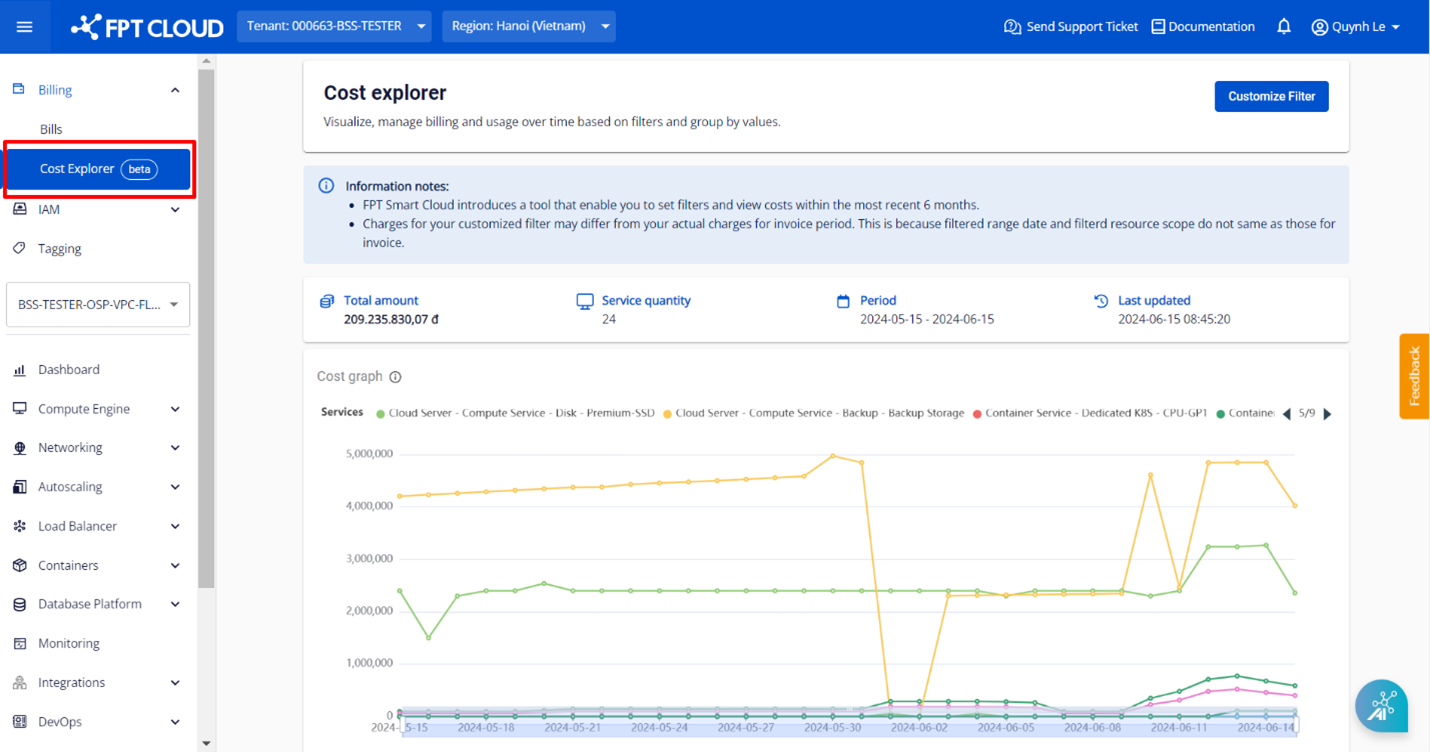Click the Compute Engine monitor icon
The height and width of the screenshot is (752, 1430).
pos(19,408)
